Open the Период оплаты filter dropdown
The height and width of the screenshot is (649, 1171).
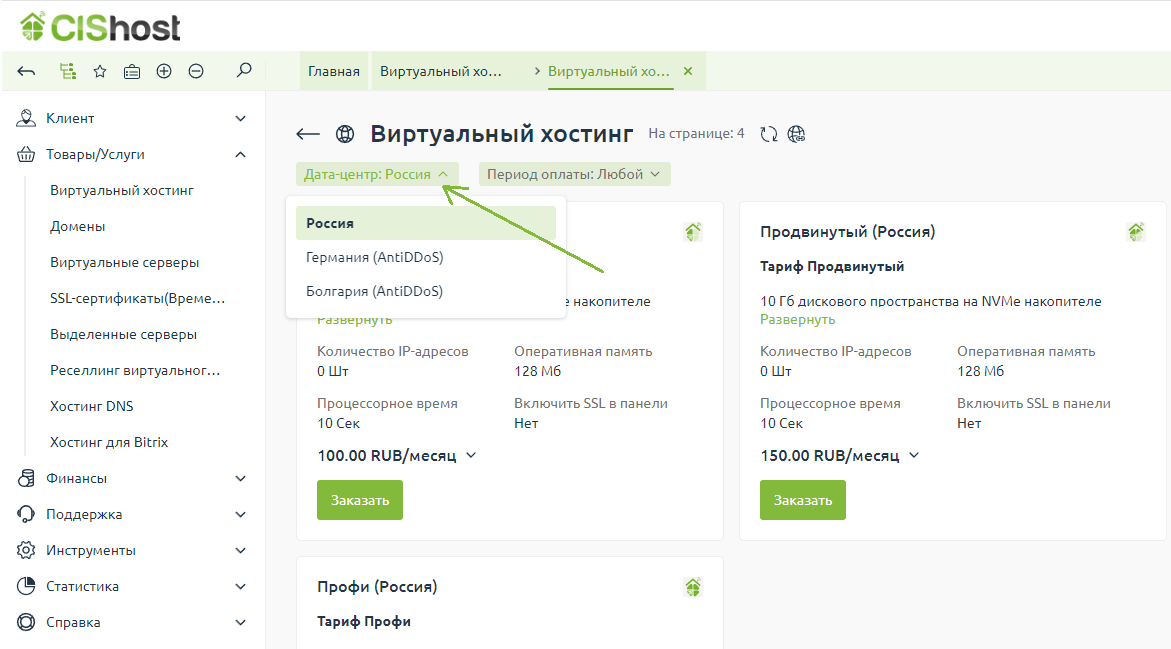[x=574, y=174]
